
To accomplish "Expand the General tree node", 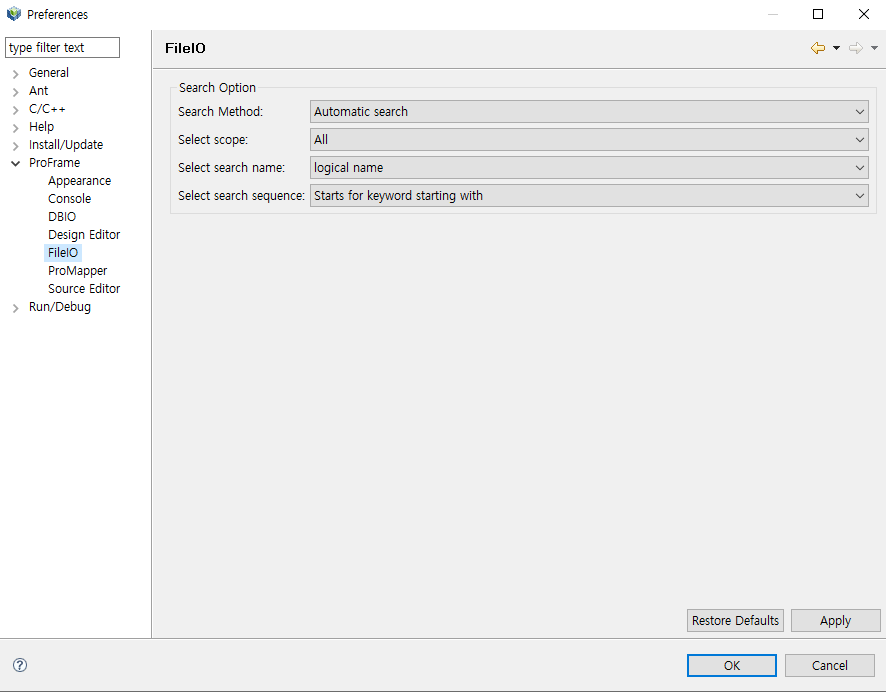I will click(15, 73).
